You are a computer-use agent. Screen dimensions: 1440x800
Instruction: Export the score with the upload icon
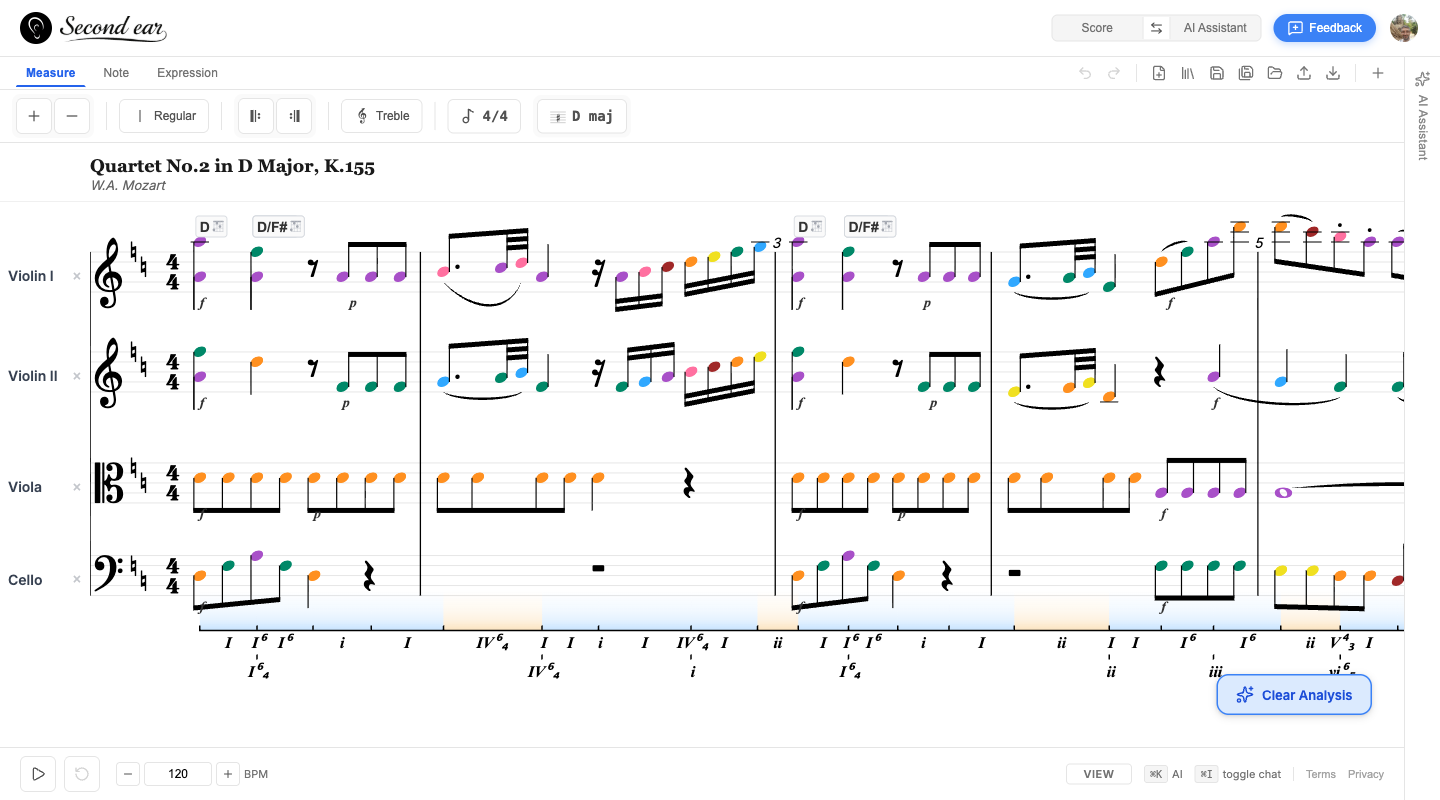pos(1305,73)
